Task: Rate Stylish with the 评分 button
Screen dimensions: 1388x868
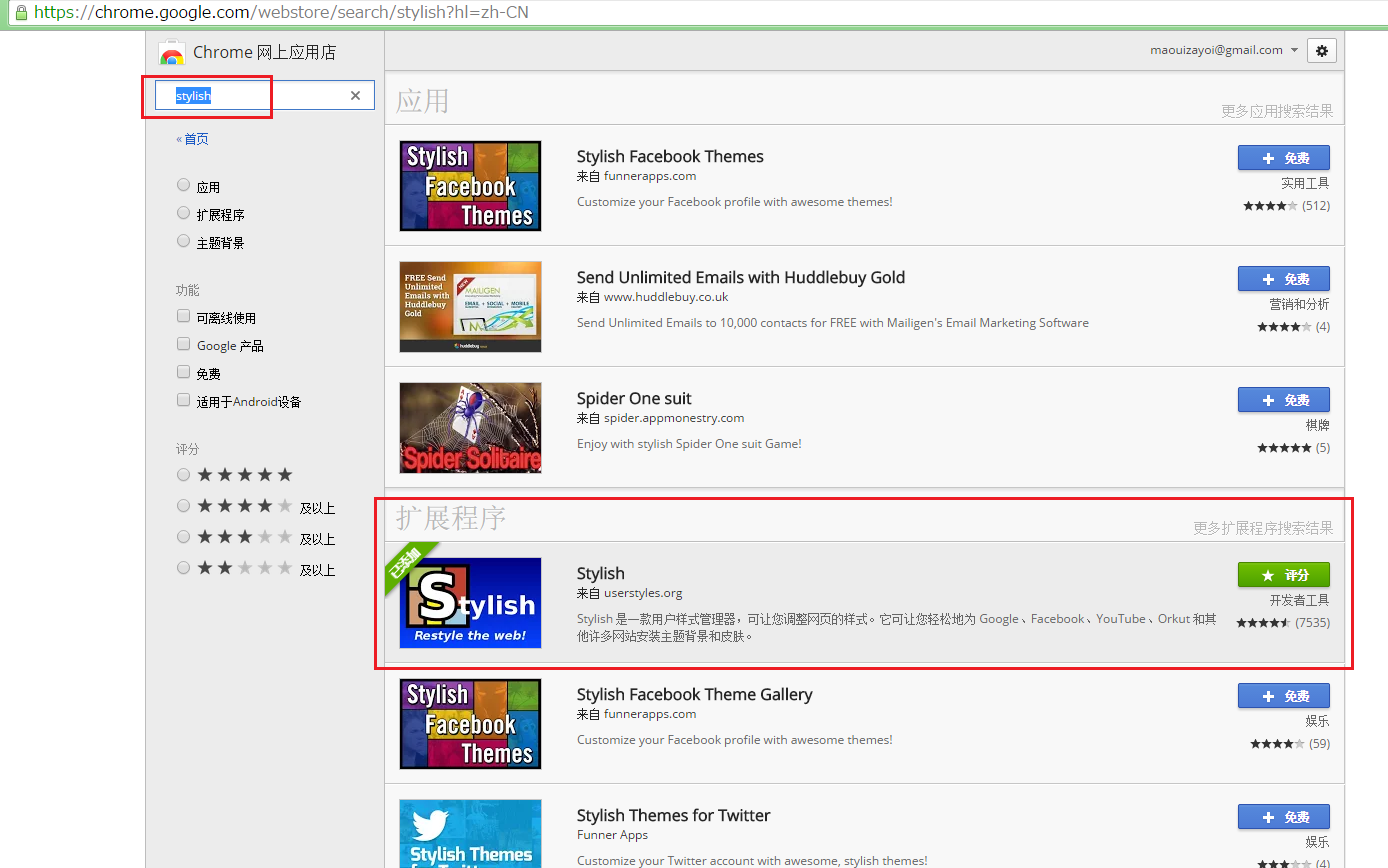Action: [x=1284, y=575]
